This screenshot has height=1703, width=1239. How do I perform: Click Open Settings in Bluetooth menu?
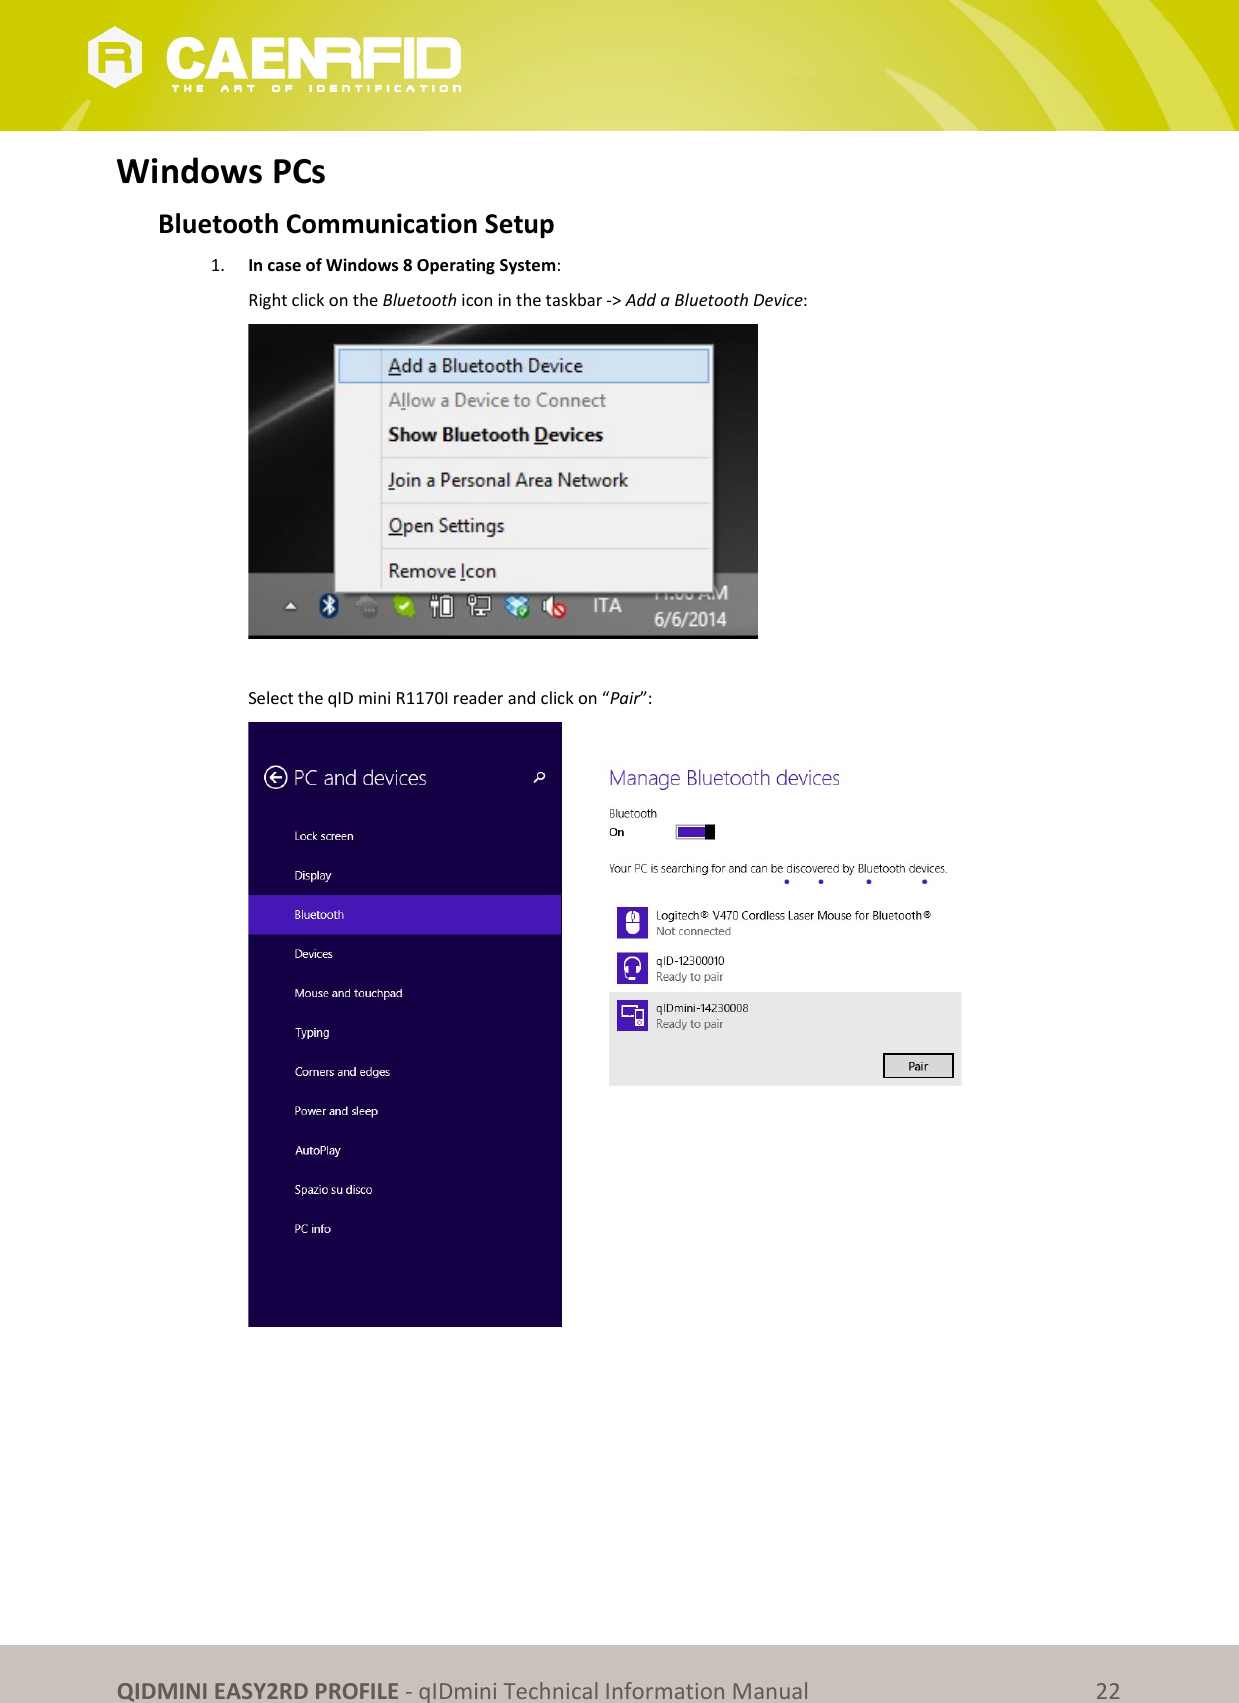tap(446, 526)
